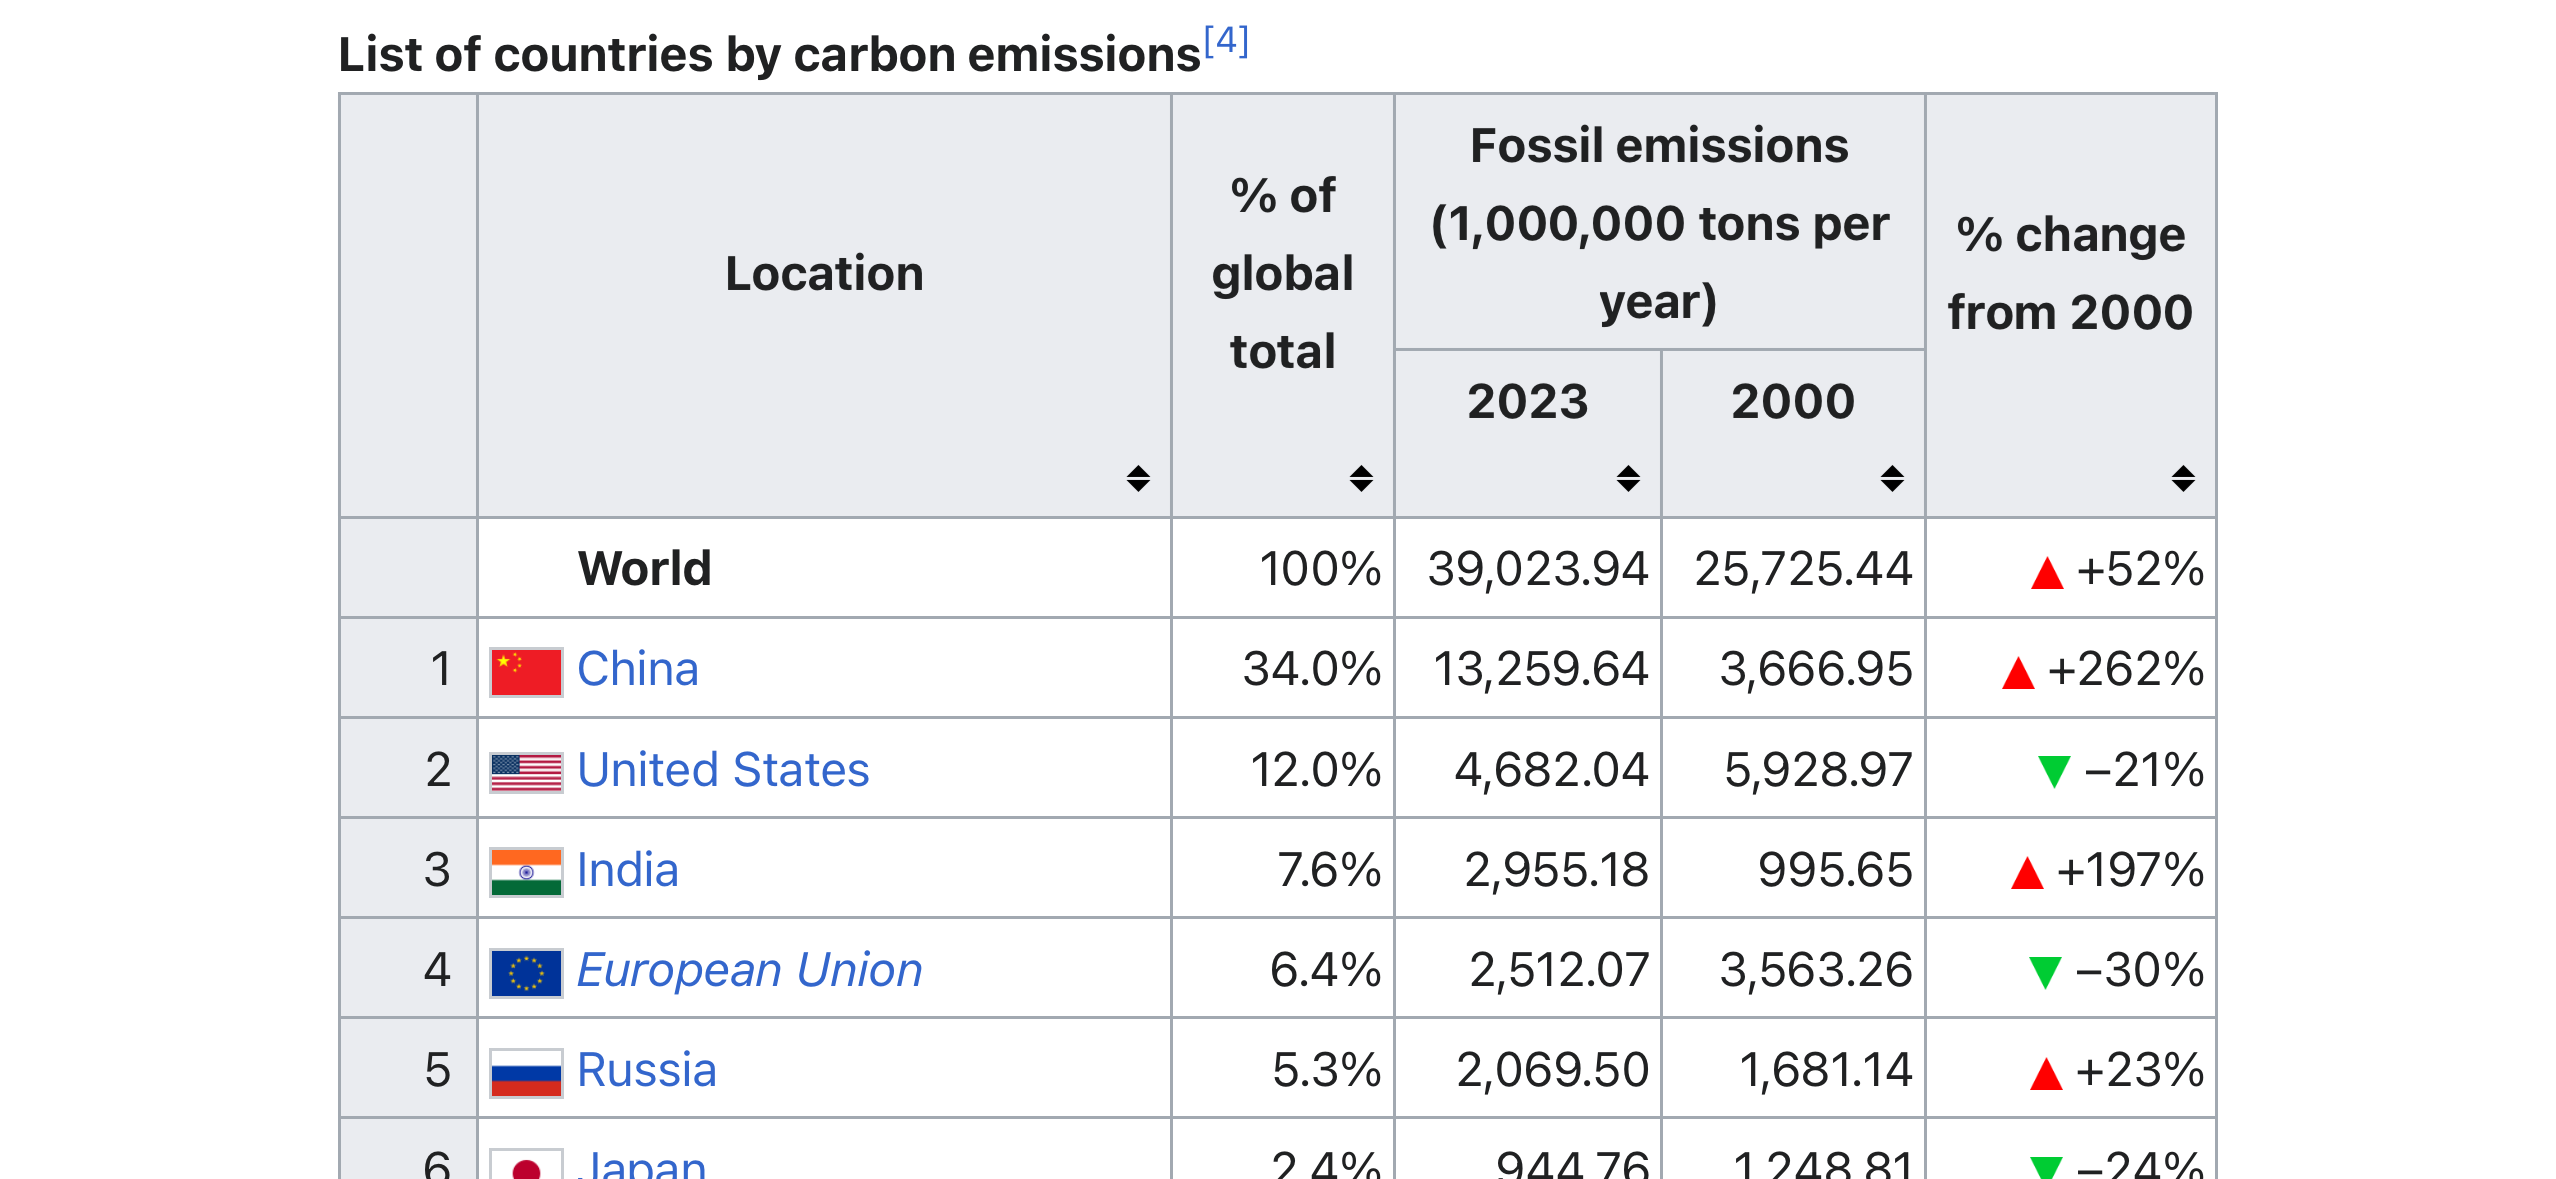Click the European Union flag icon
2556x1179 pixels.
tap(526, 971)
